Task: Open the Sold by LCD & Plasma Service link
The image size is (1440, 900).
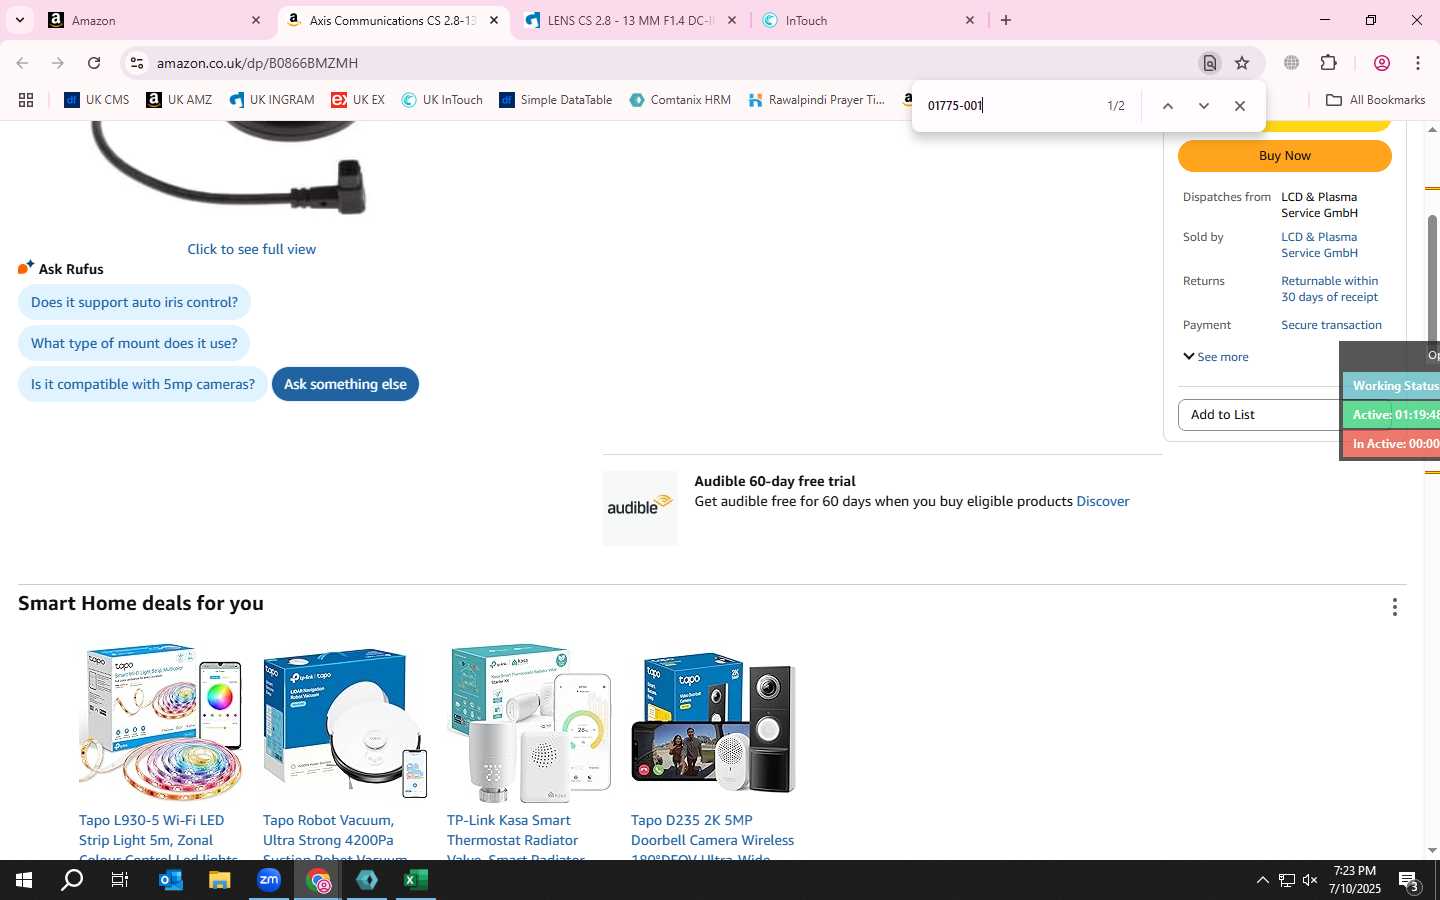Action: click(1319, 245)
